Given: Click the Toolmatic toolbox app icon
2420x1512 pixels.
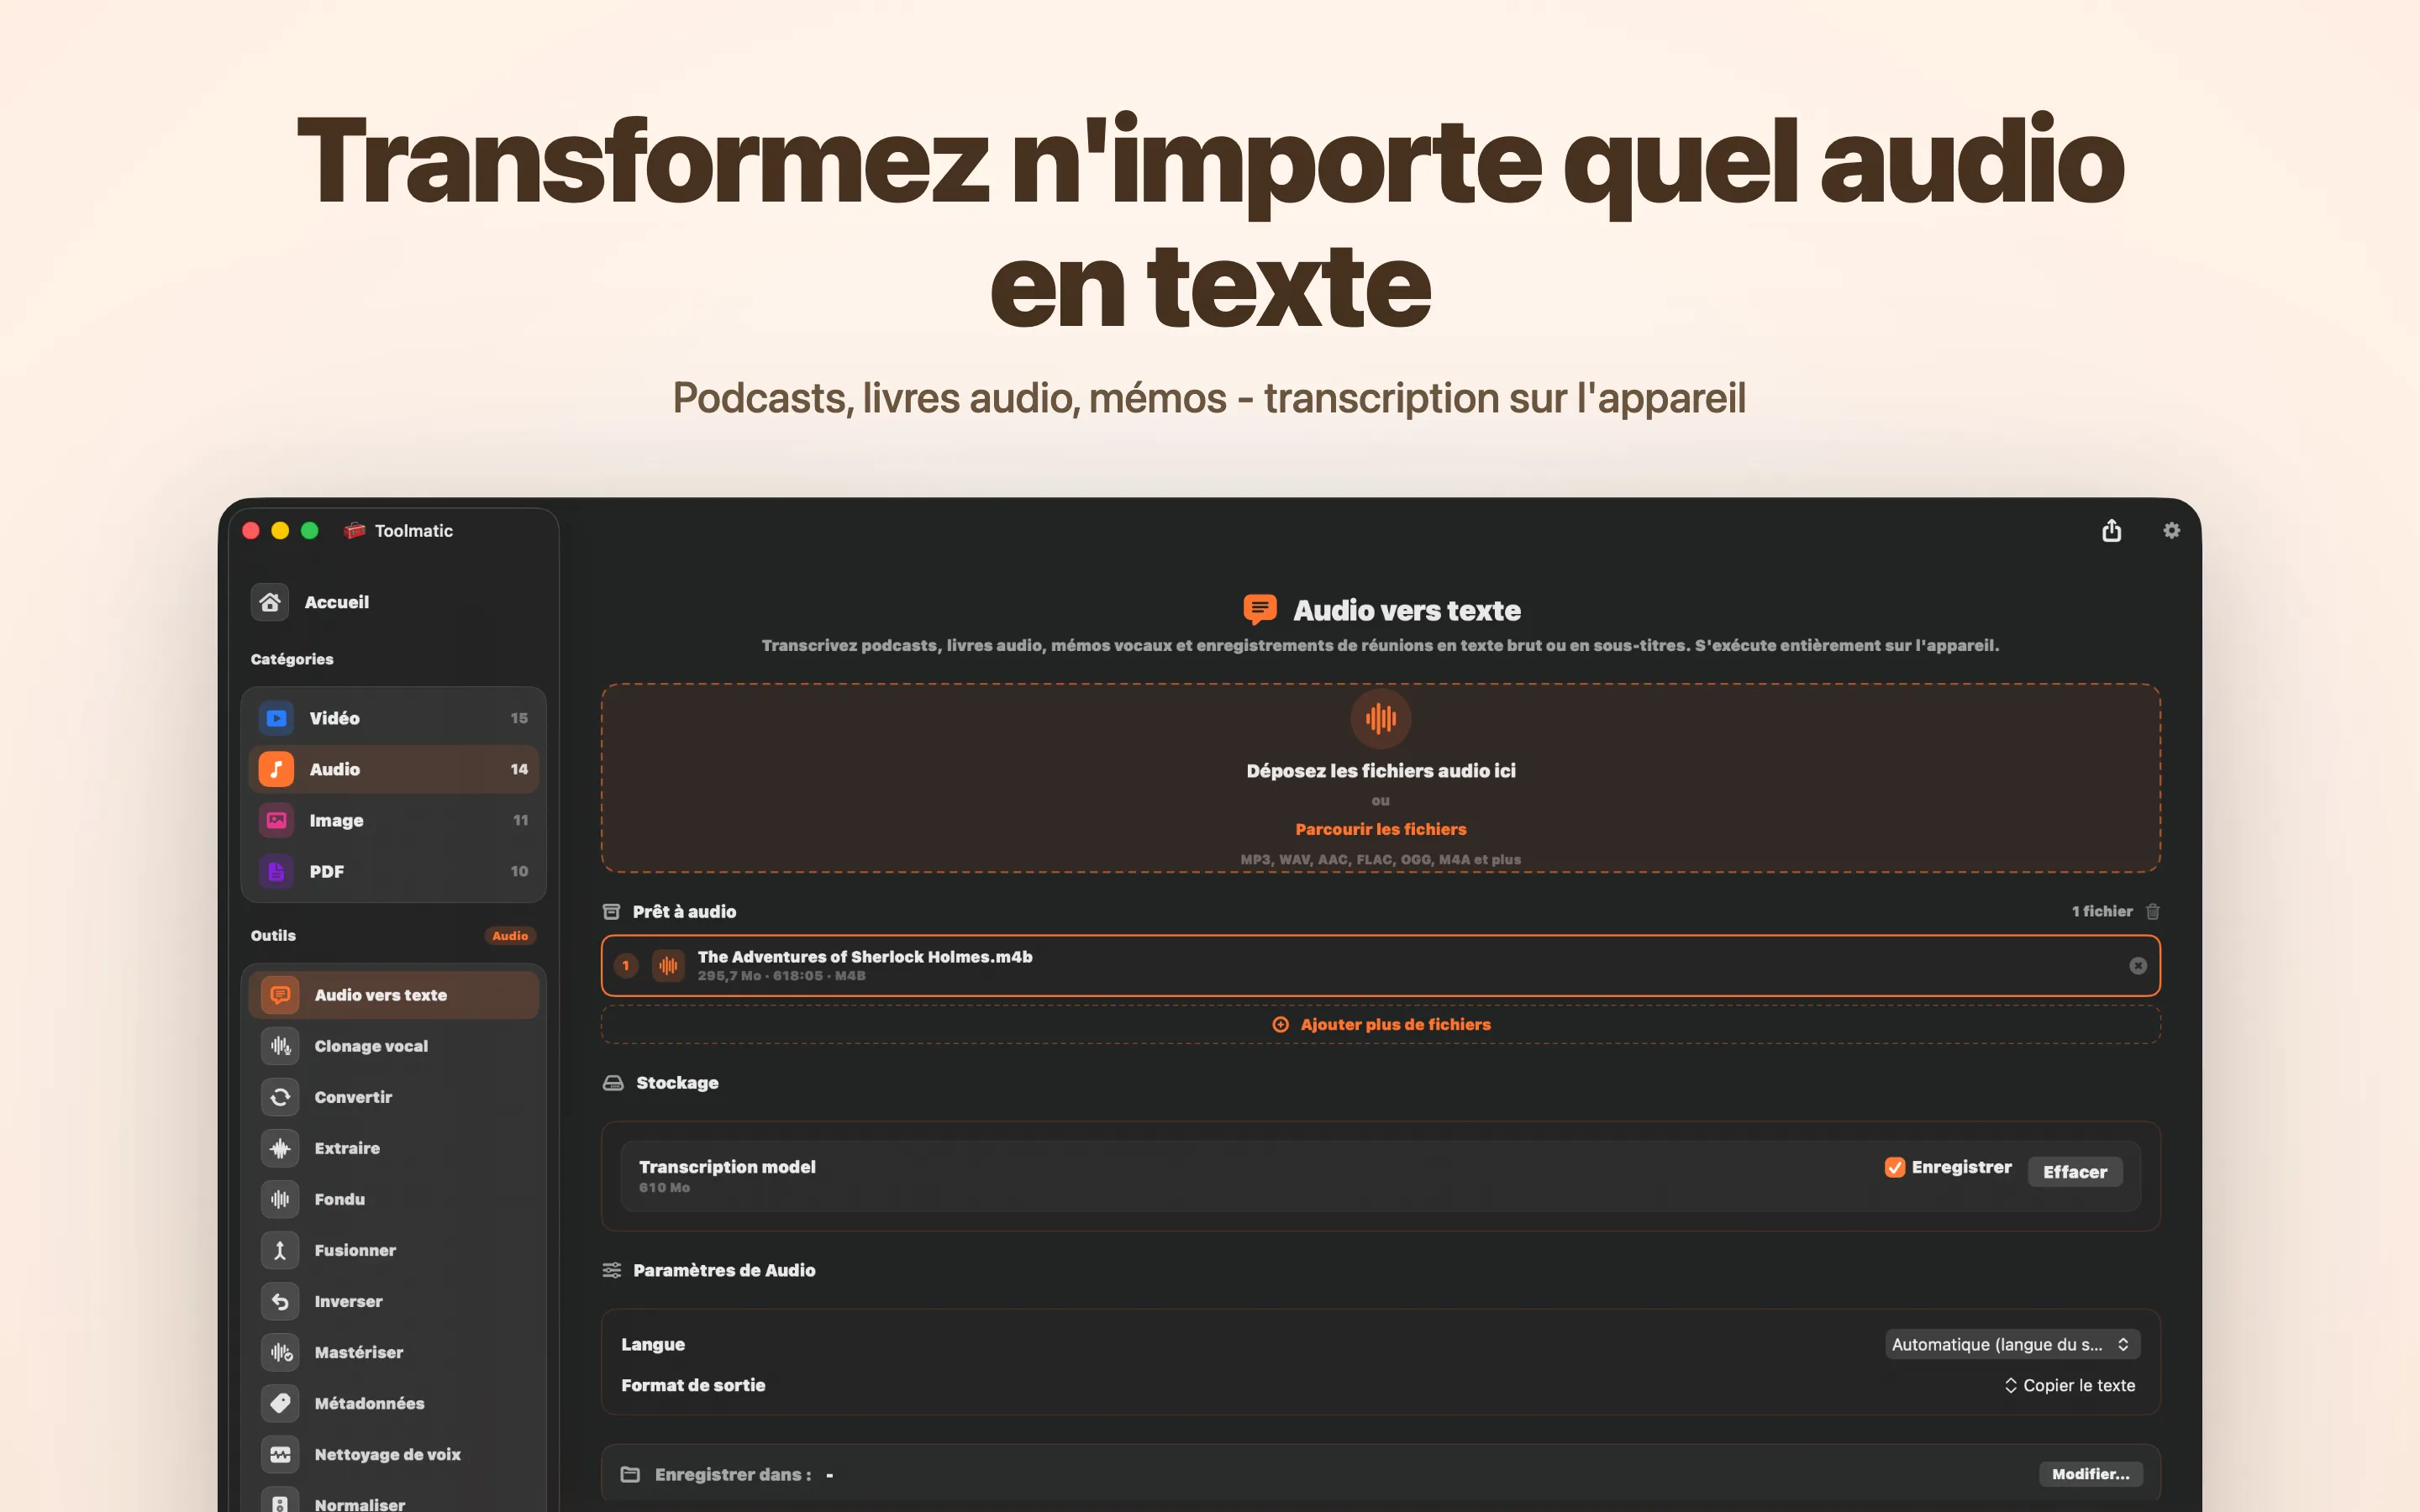Looking at the screenshot, I should tap(354, 530).
